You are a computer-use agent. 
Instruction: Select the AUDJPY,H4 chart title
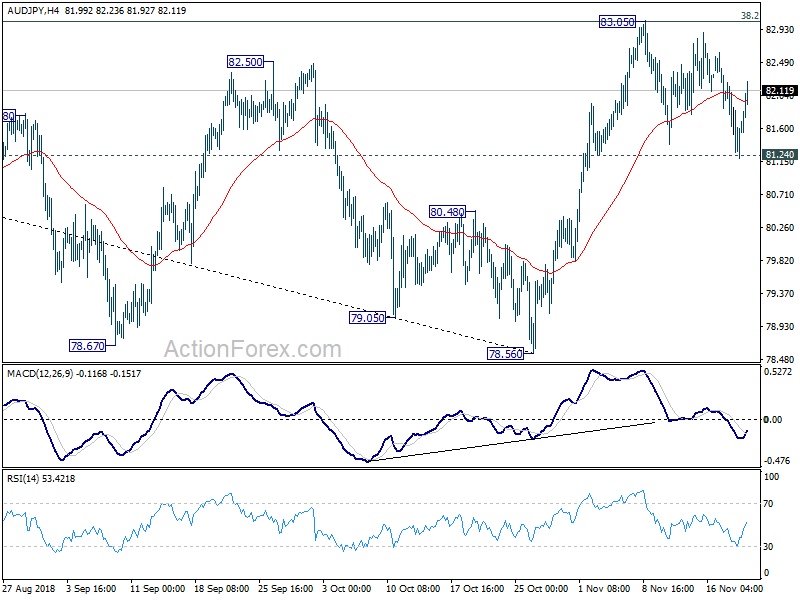(33, 10)
